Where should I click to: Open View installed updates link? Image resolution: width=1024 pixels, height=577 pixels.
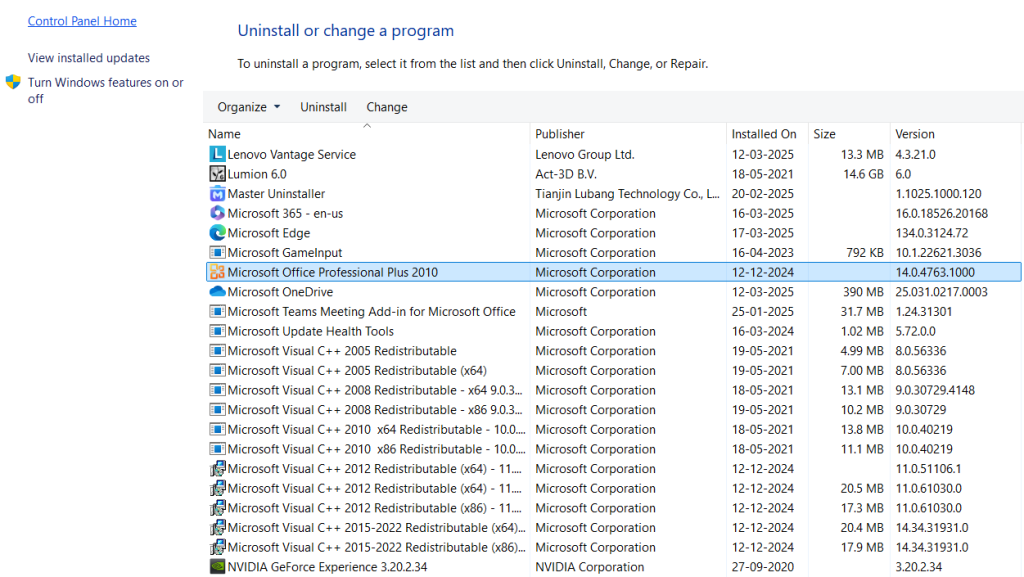(x=89, y=57)
